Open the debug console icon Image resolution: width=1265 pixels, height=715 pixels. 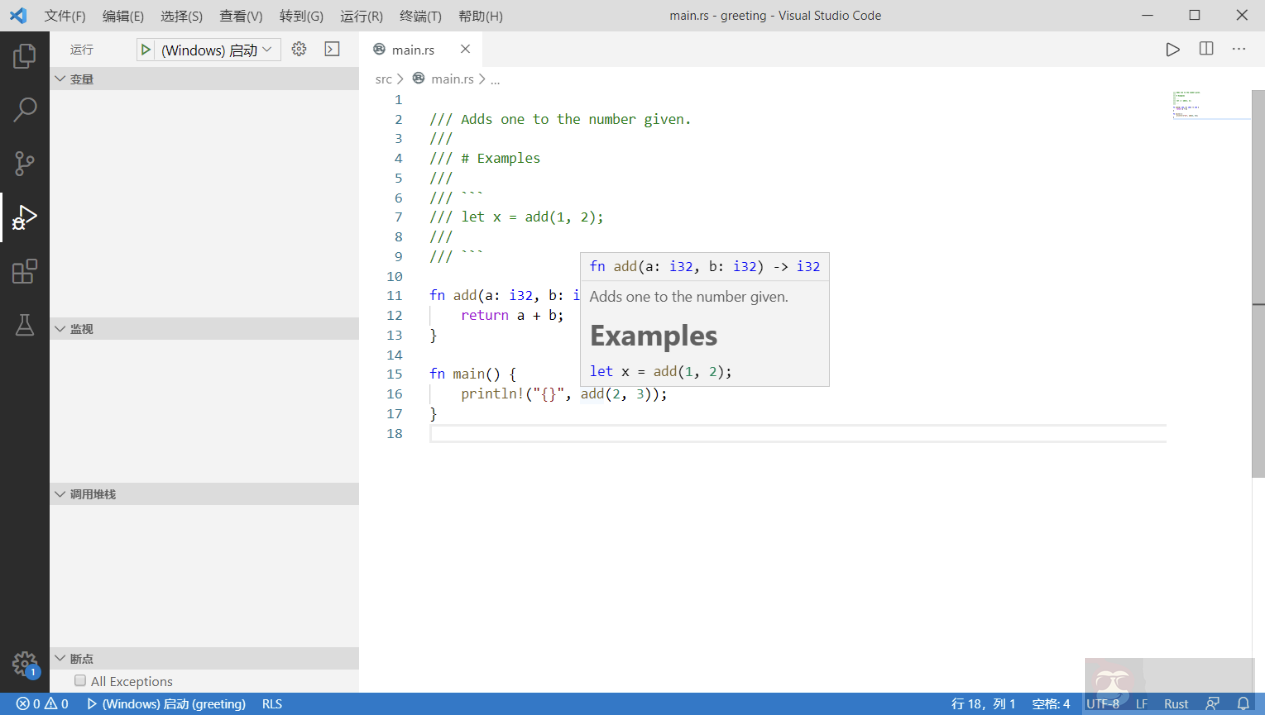332,49
